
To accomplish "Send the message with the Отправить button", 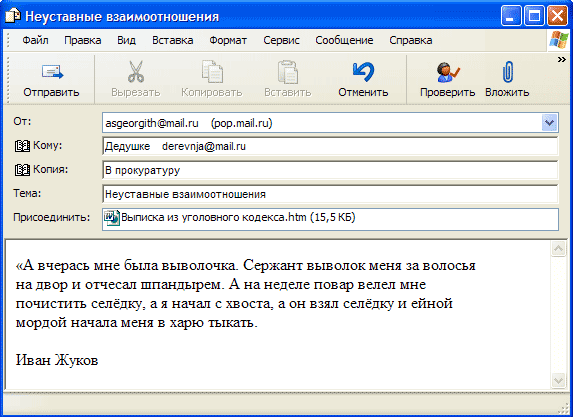I will (x=51, y=80).
